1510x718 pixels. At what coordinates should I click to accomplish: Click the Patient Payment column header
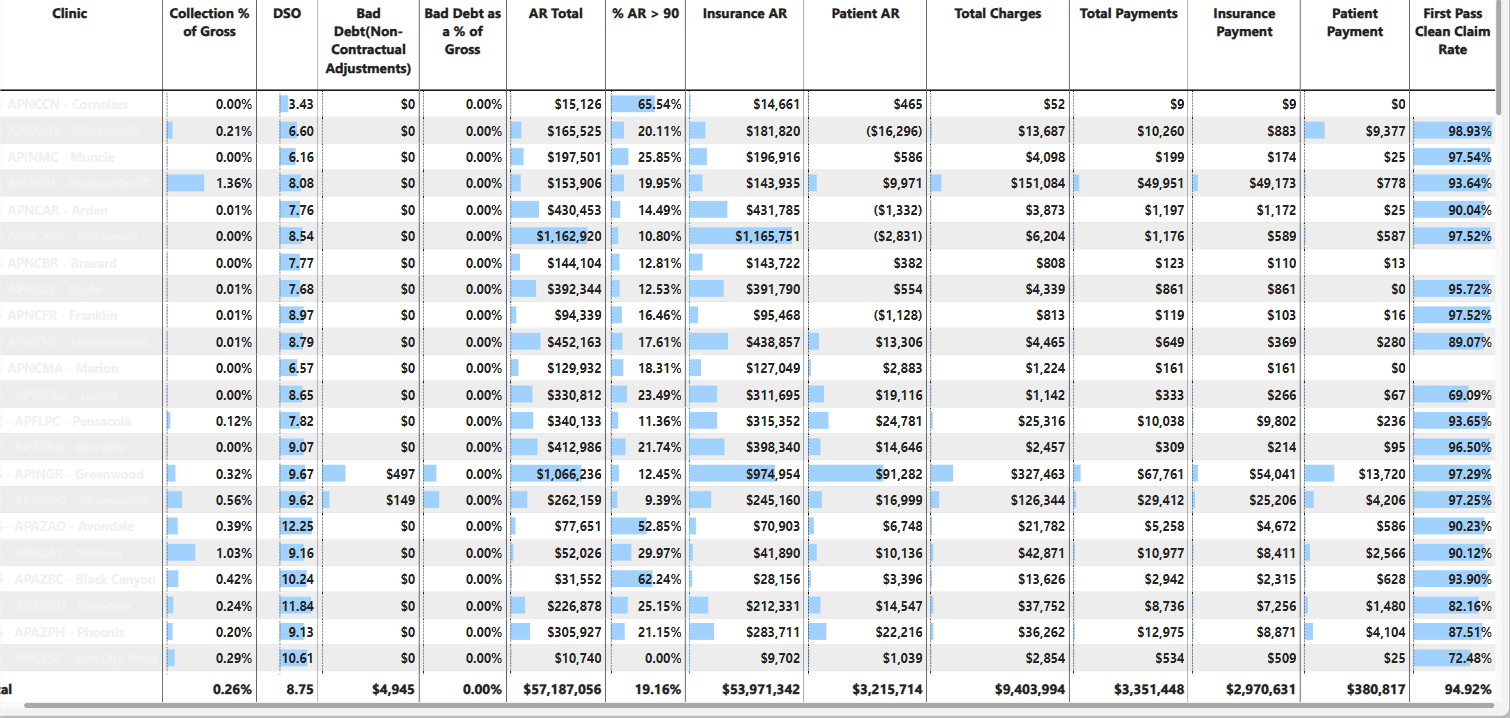1355,22
